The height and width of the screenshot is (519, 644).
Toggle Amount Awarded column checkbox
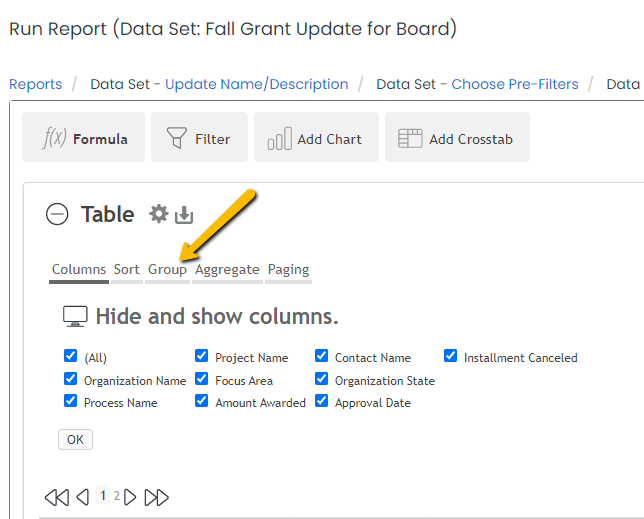coord(201,400)
